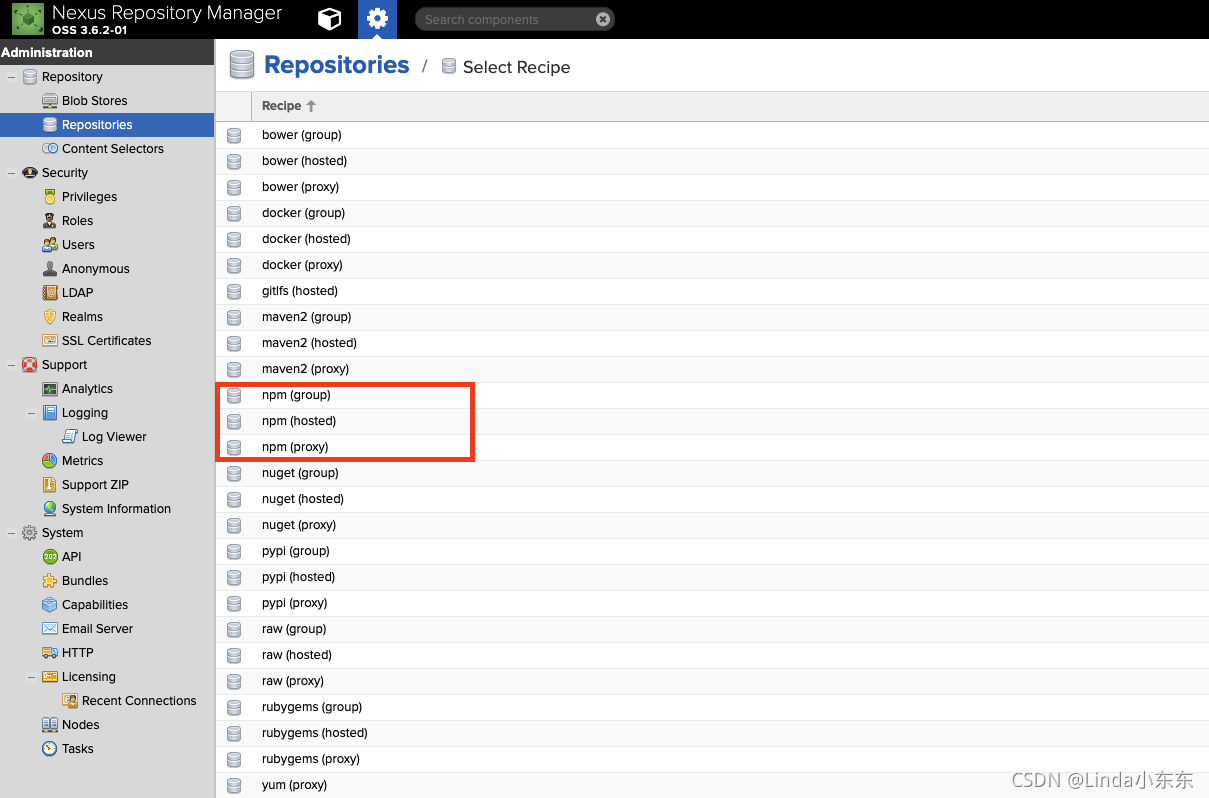Choose the npm (group) recipe

[712, 395]
